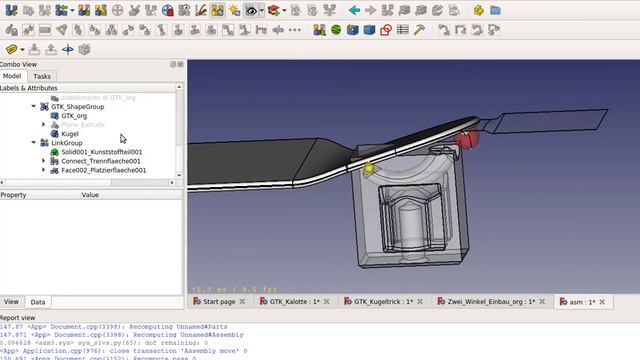Open the dropdown beside the green-arrow blocks icon

[72, 11]
